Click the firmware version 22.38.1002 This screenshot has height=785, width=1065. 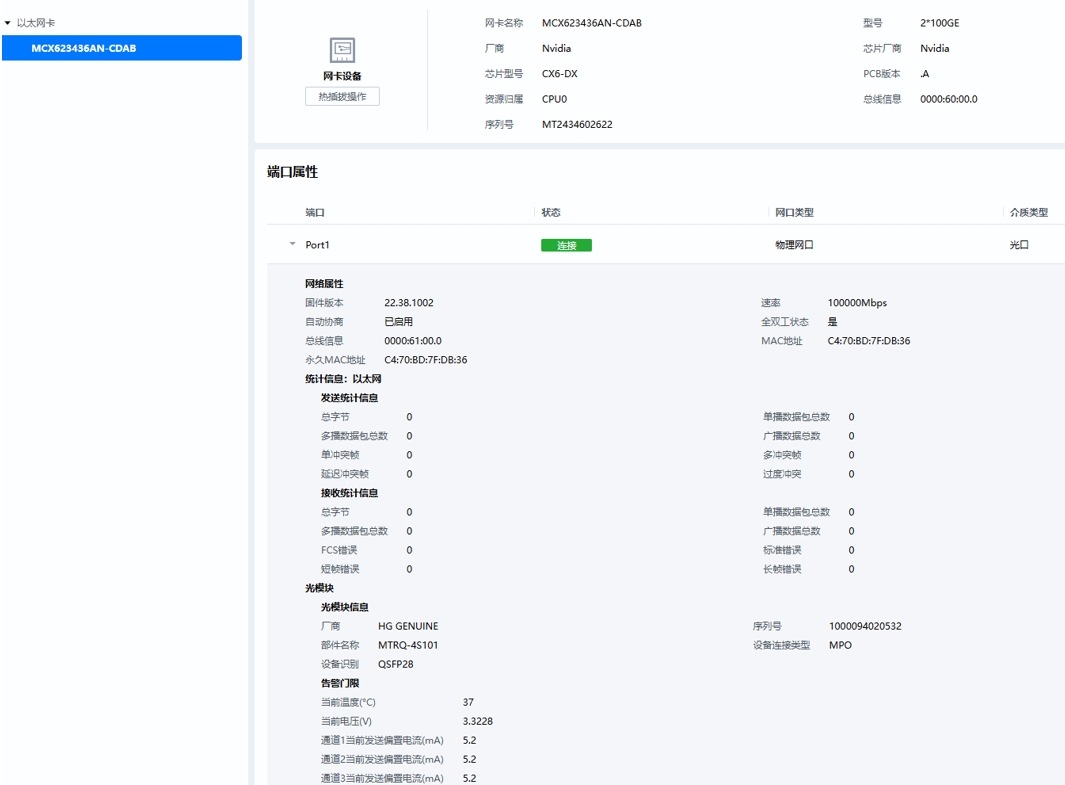[409, 303]
